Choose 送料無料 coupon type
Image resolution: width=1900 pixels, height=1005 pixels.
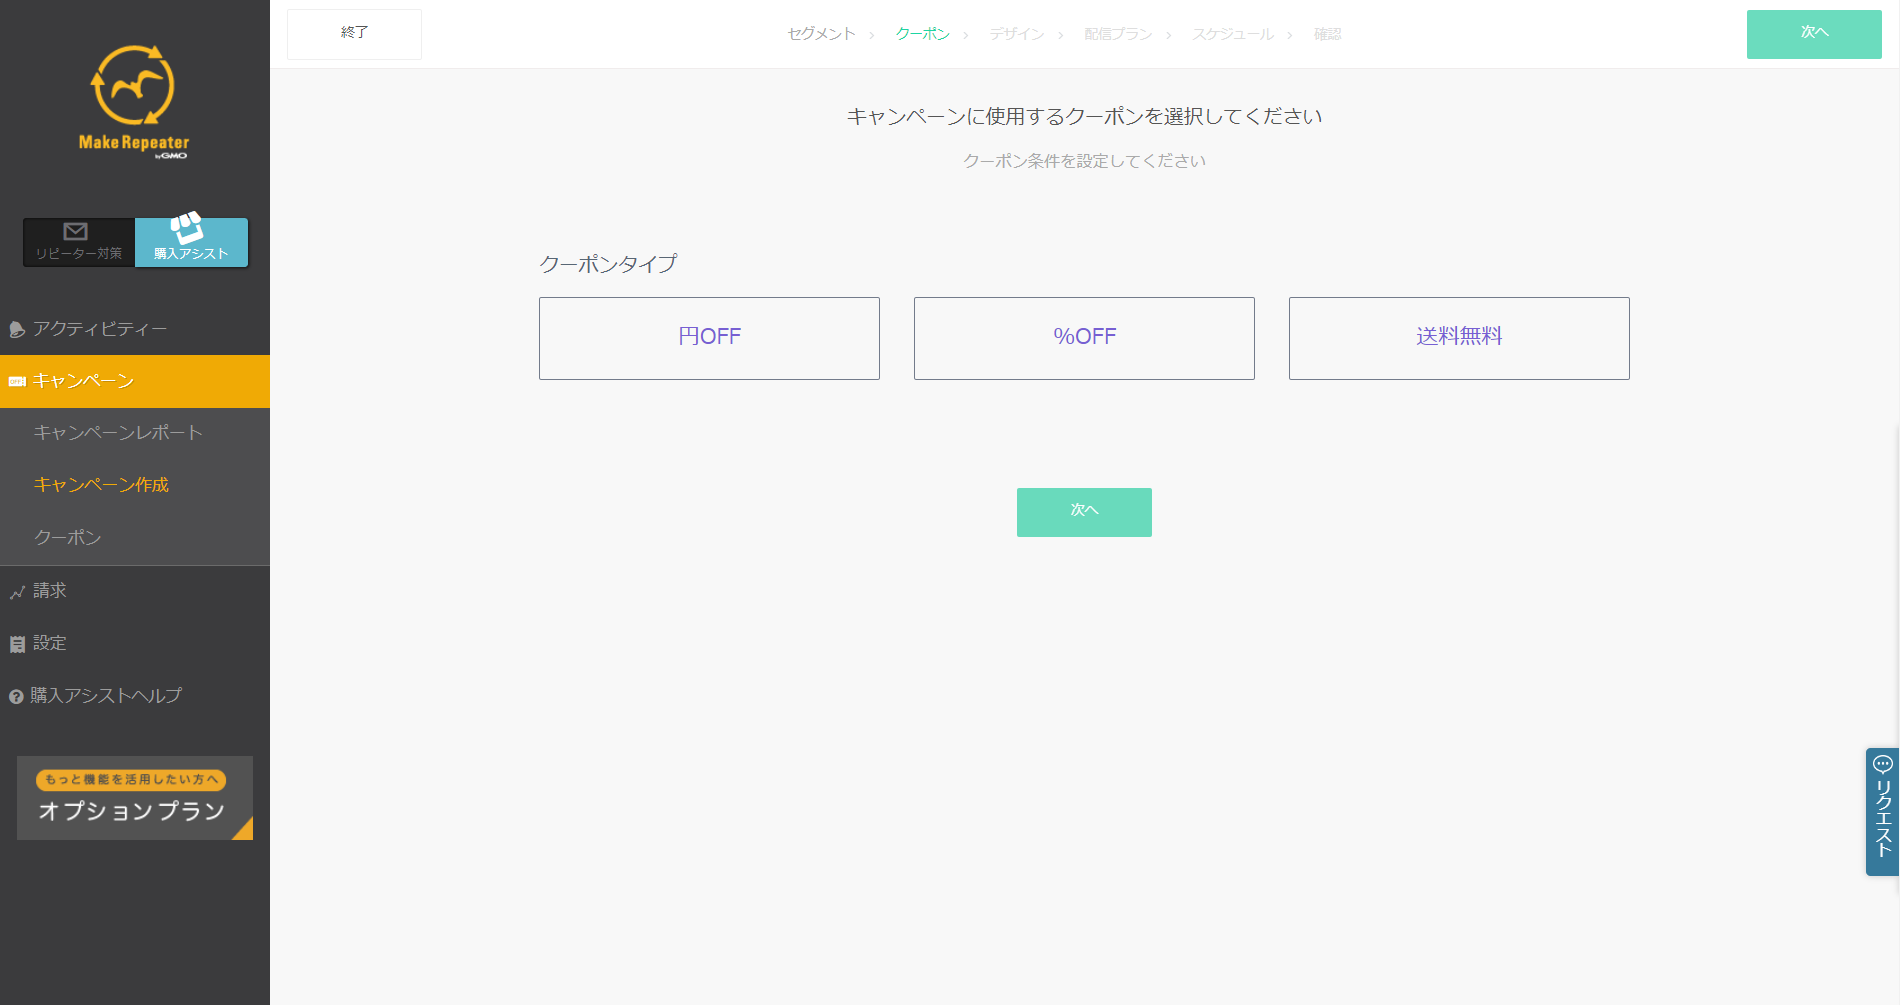(1459, 338)
